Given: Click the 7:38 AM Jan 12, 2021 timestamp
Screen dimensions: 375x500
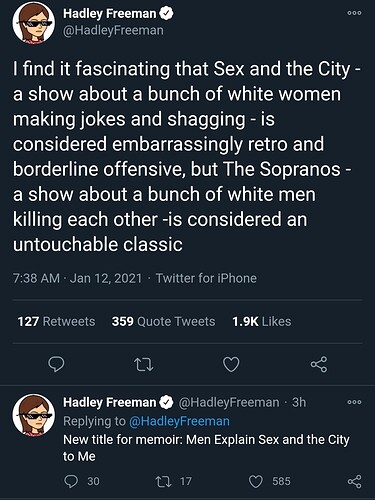Looking at the screenshot, I should [x=78, y=278].
